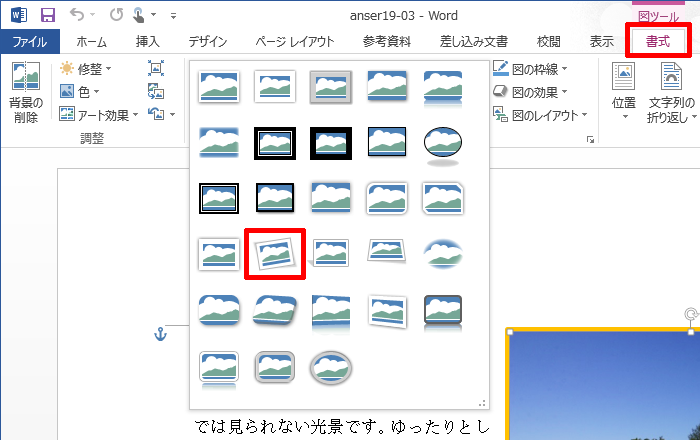Choose the Simple Frame White style thumbnail
Screen dimensions: 700x440
tap(219, 87)
